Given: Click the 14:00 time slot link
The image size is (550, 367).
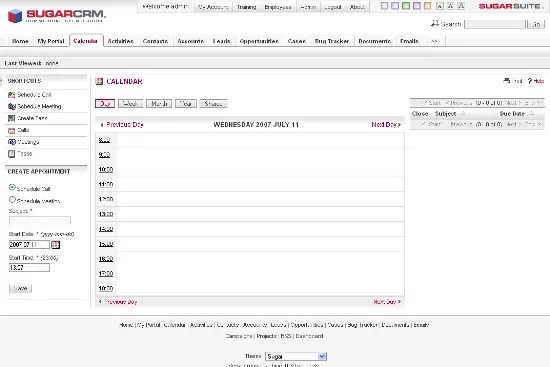Looking at the screenshot, I should point(106,229).
